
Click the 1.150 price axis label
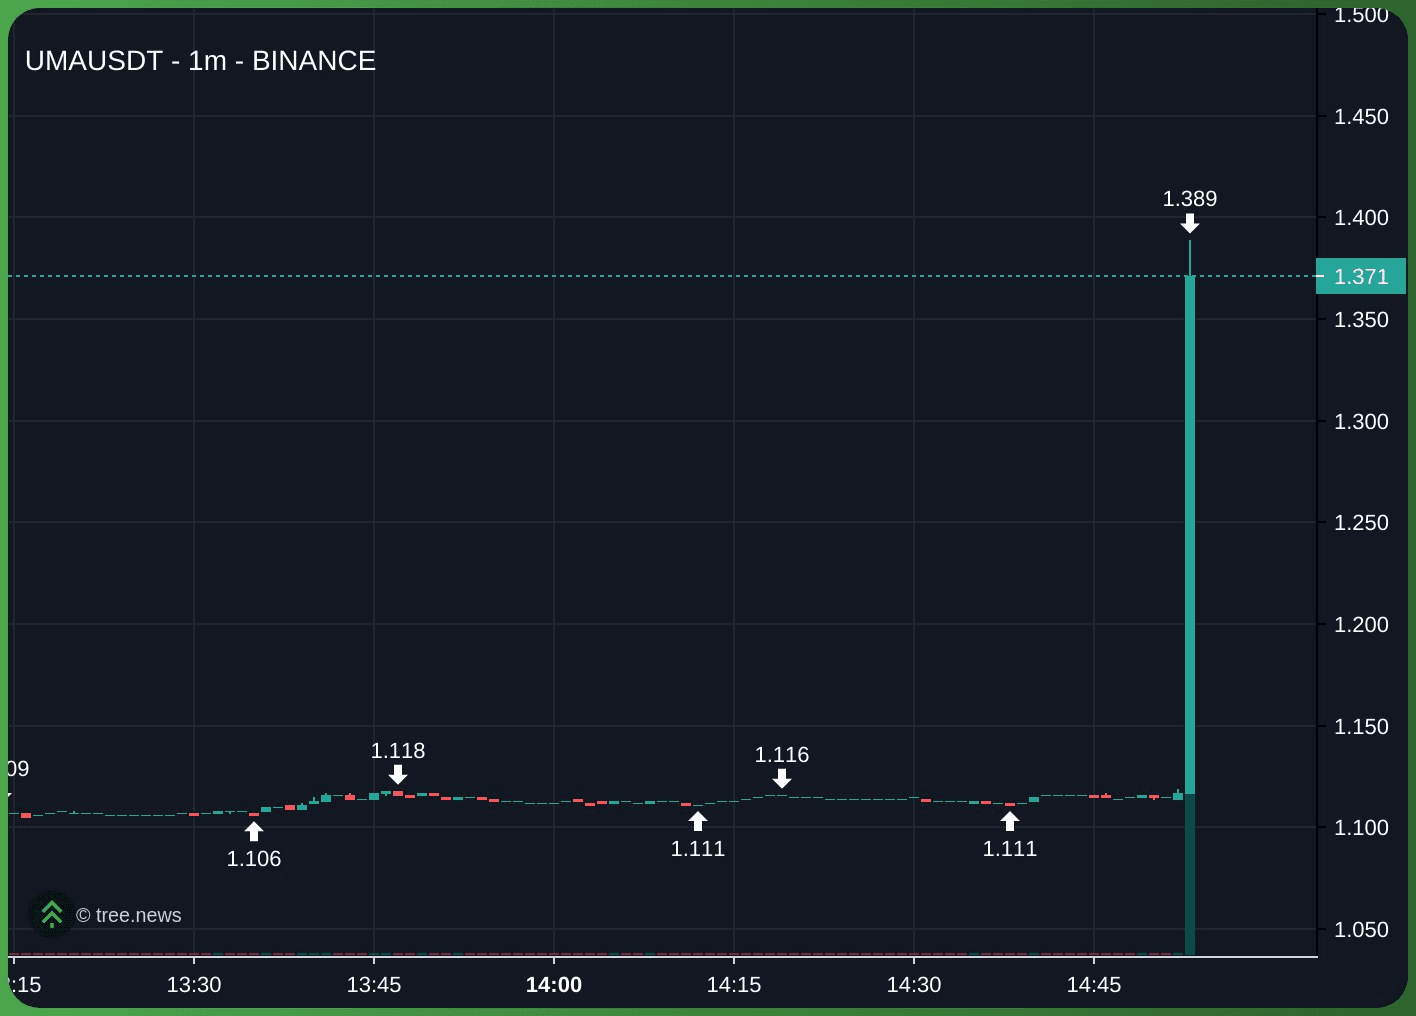click(1361, 727)
